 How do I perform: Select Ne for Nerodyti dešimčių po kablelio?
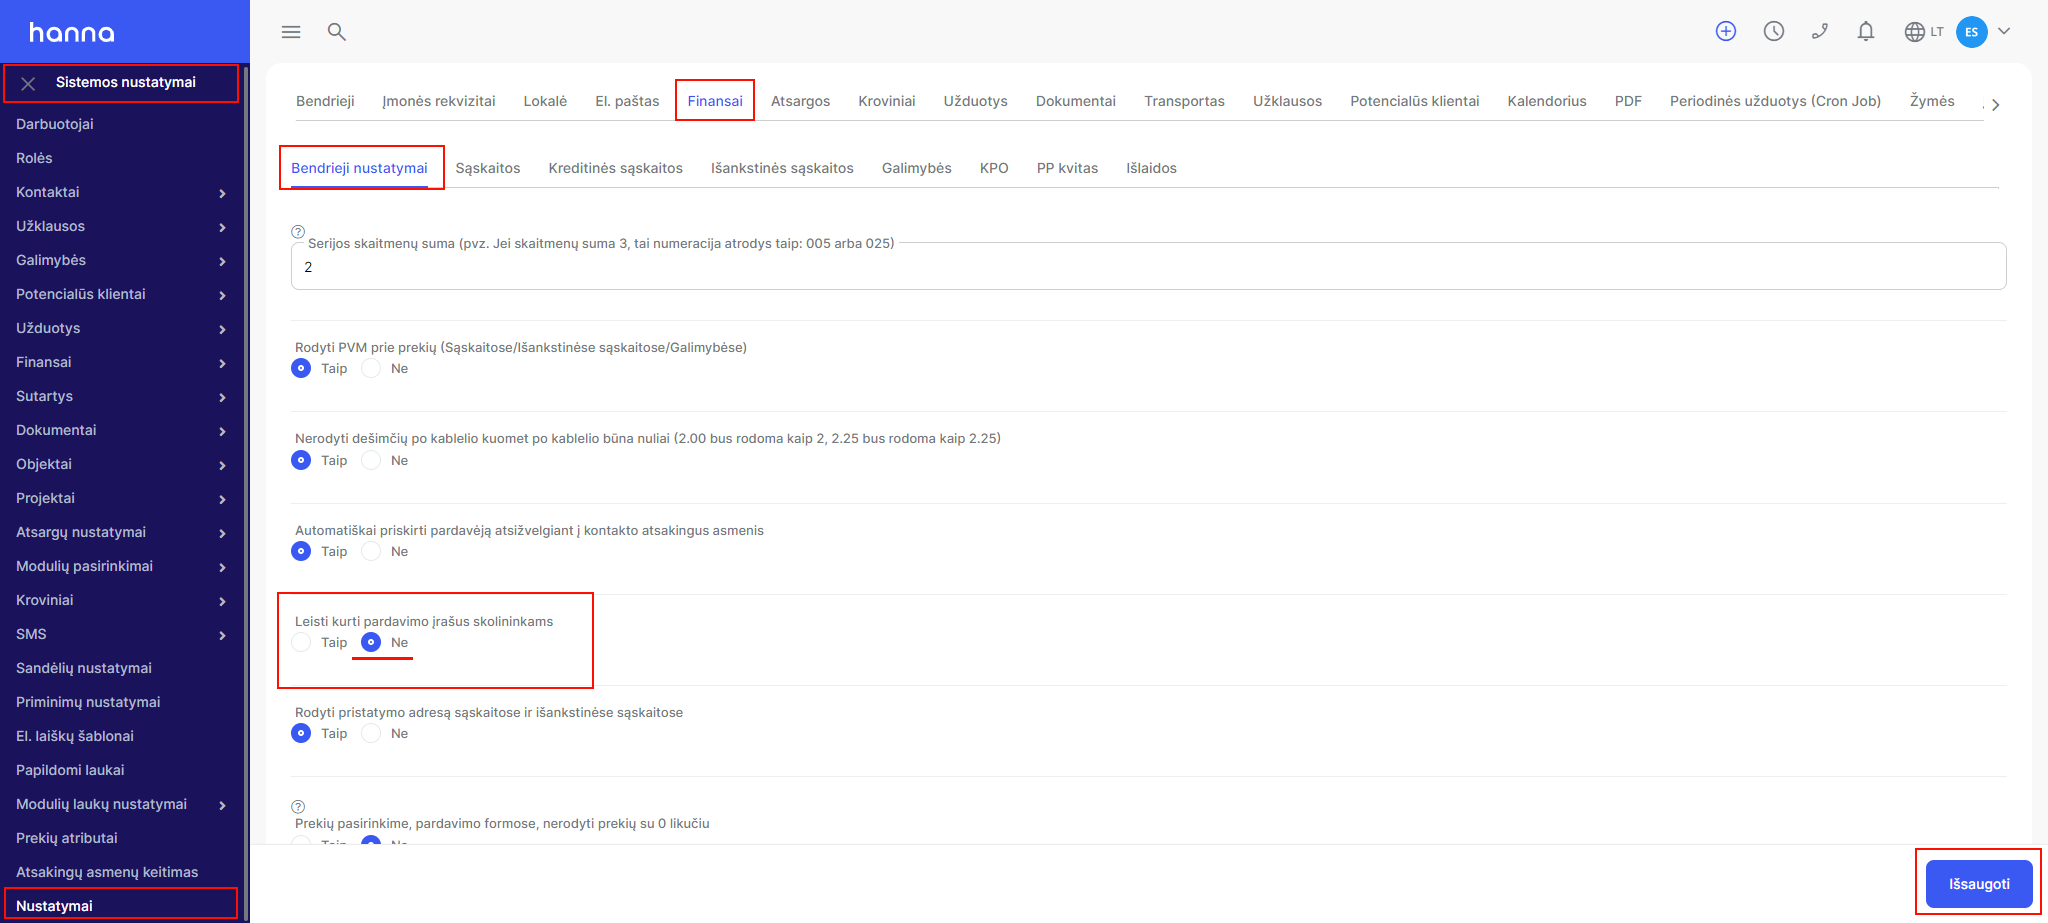[371, 460]
